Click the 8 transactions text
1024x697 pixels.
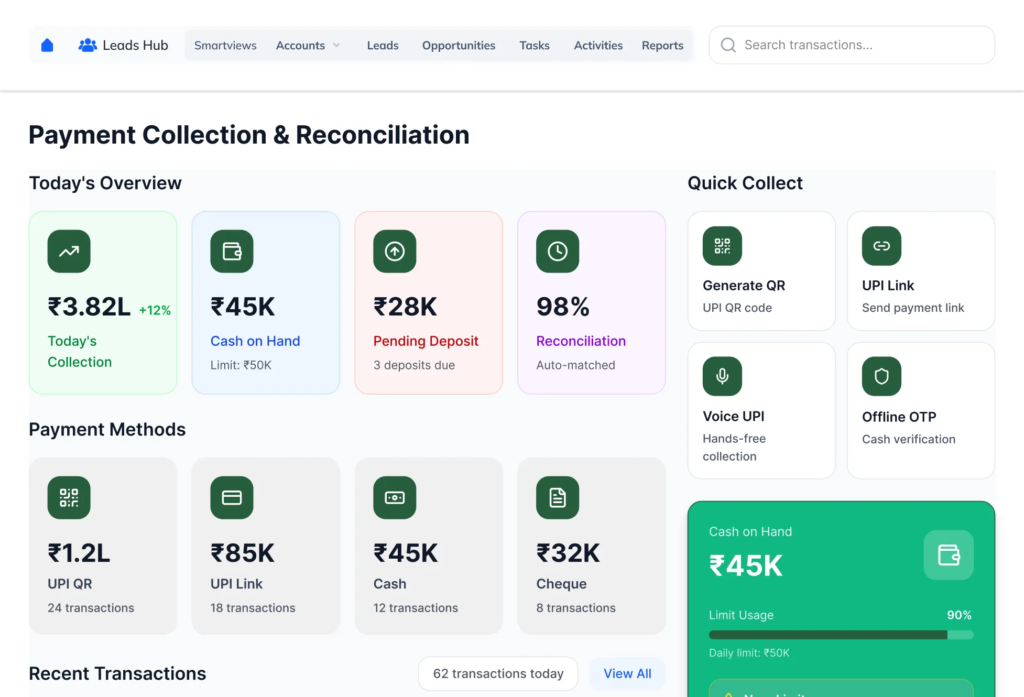(575, 608)
